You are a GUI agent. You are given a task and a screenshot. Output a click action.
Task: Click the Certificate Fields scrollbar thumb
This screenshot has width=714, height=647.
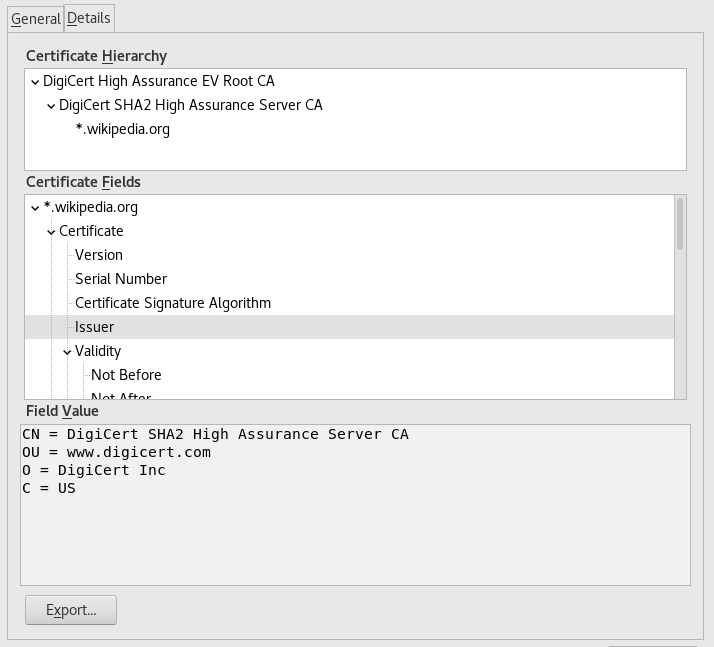680,224
